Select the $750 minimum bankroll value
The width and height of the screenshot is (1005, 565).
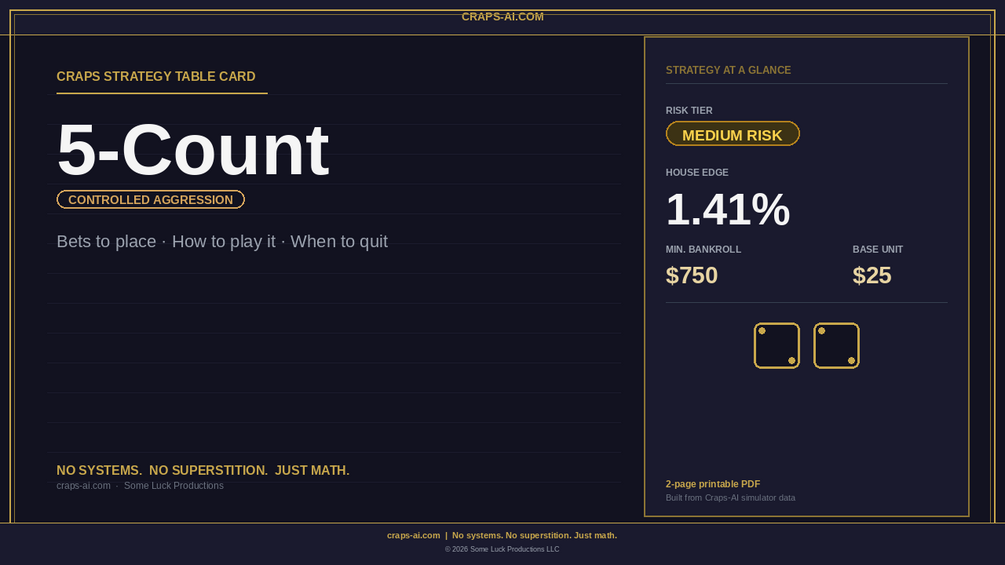[x=692, y=275]
